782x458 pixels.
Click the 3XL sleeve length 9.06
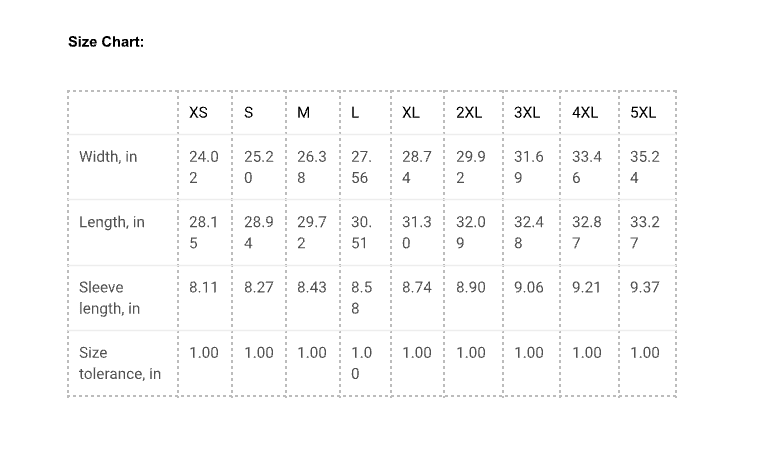click(529, 287)
